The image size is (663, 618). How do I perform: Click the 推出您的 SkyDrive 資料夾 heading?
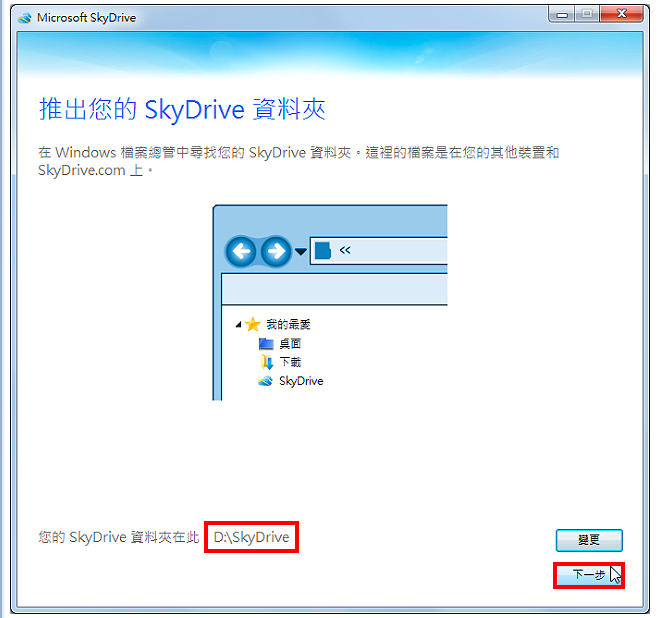click(182, 109)
